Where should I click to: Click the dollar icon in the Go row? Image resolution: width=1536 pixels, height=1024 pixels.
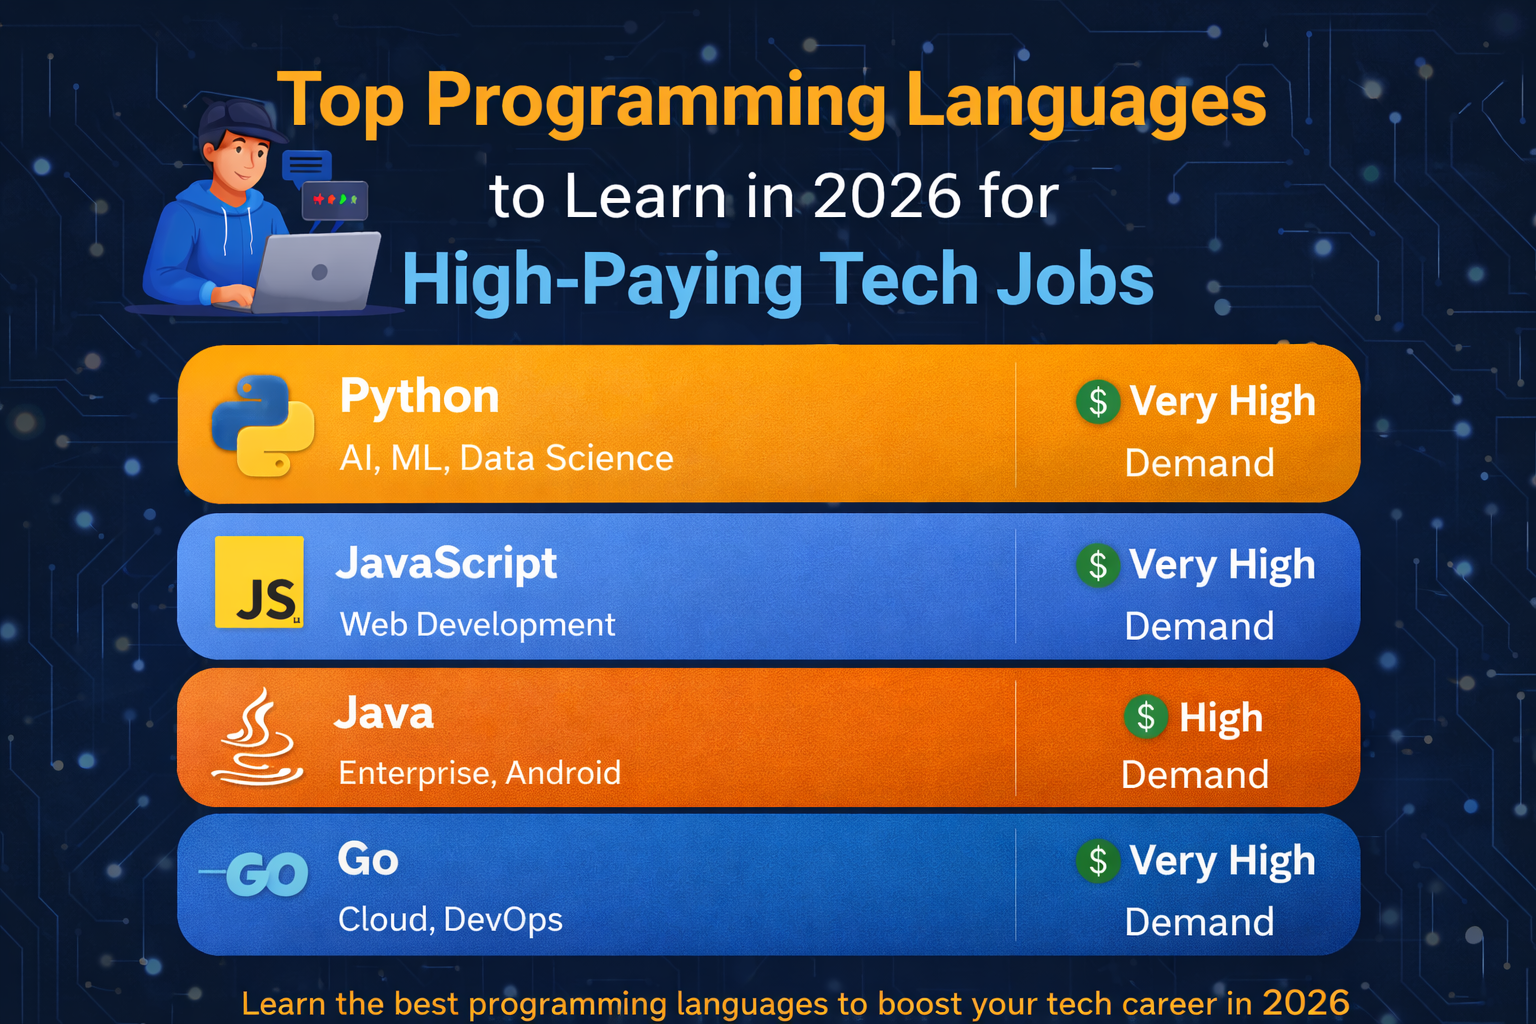point(1097,861)
